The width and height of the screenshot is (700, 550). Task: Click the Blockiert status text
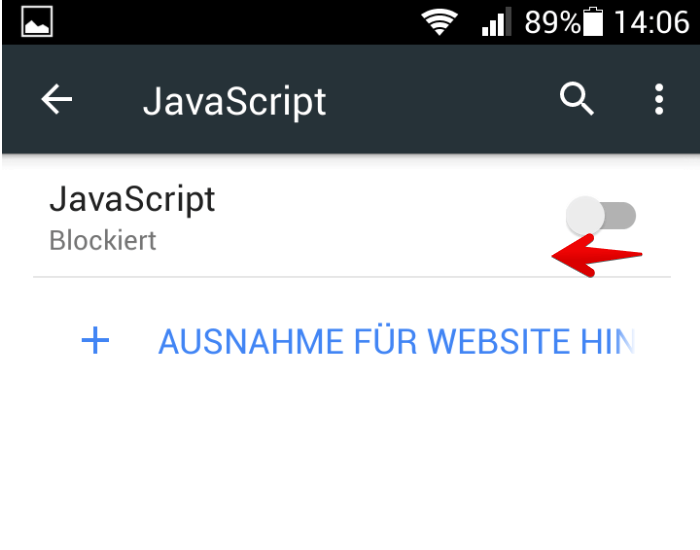(x=103, y=241)
